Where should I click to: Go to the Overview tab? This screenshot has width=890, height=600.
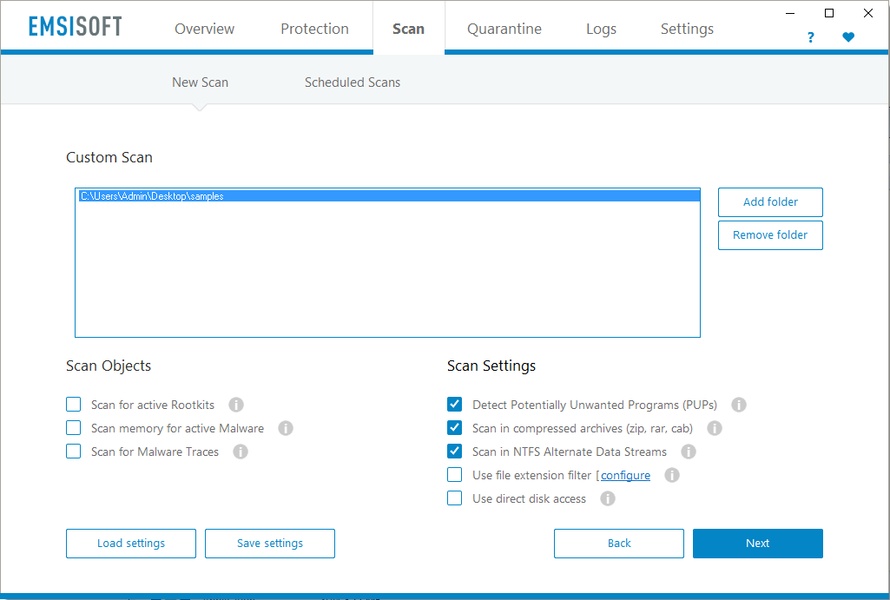pyautogui.click(x=204, y=29)
